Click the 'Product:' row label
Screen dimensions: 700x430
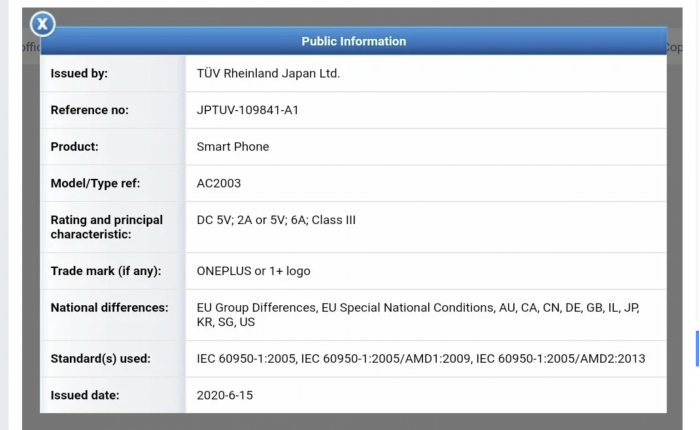click(74, 147)
